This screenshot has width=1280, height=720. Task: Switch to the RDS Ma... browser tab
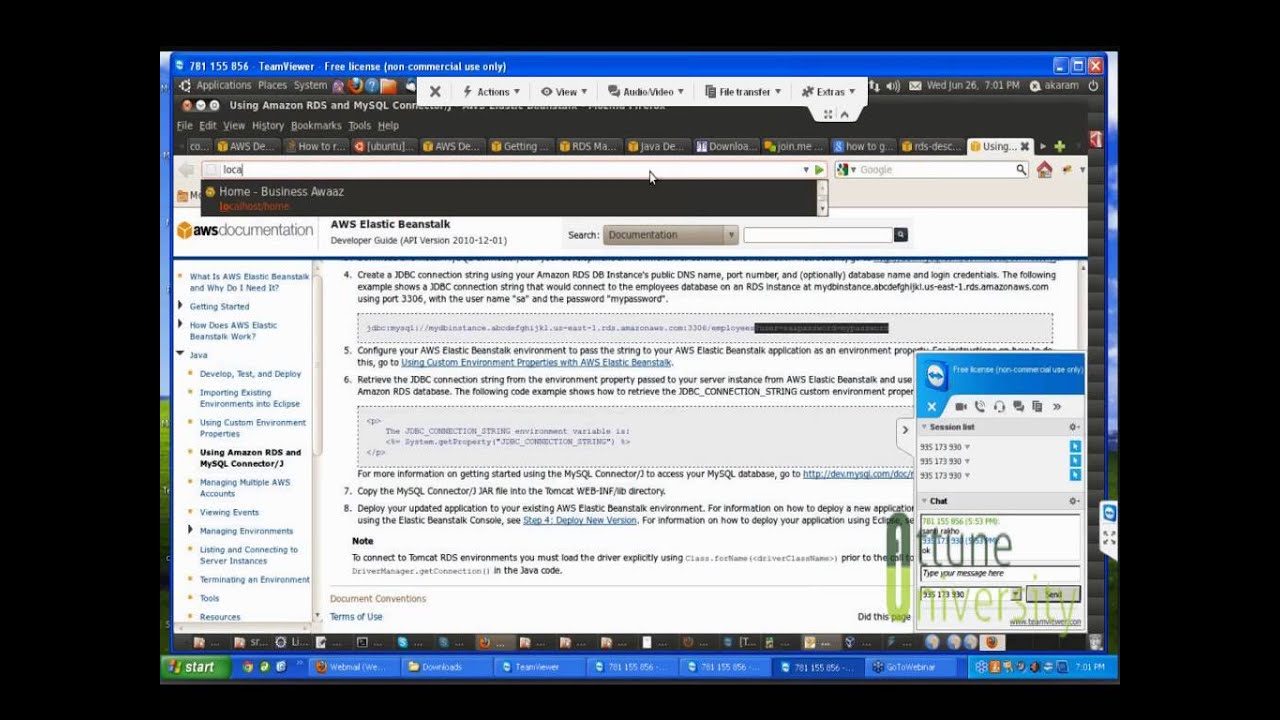(587, 146)
